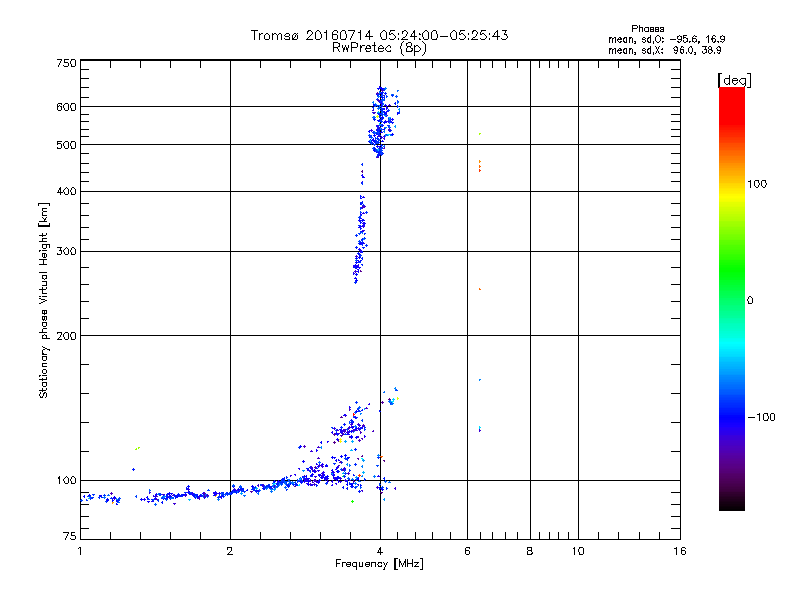The width and height of the screenshot is (800, 600).
Task: Click the "Stationary phase Virtual Height [km]" axis label
Action: (x=44, y=300)
